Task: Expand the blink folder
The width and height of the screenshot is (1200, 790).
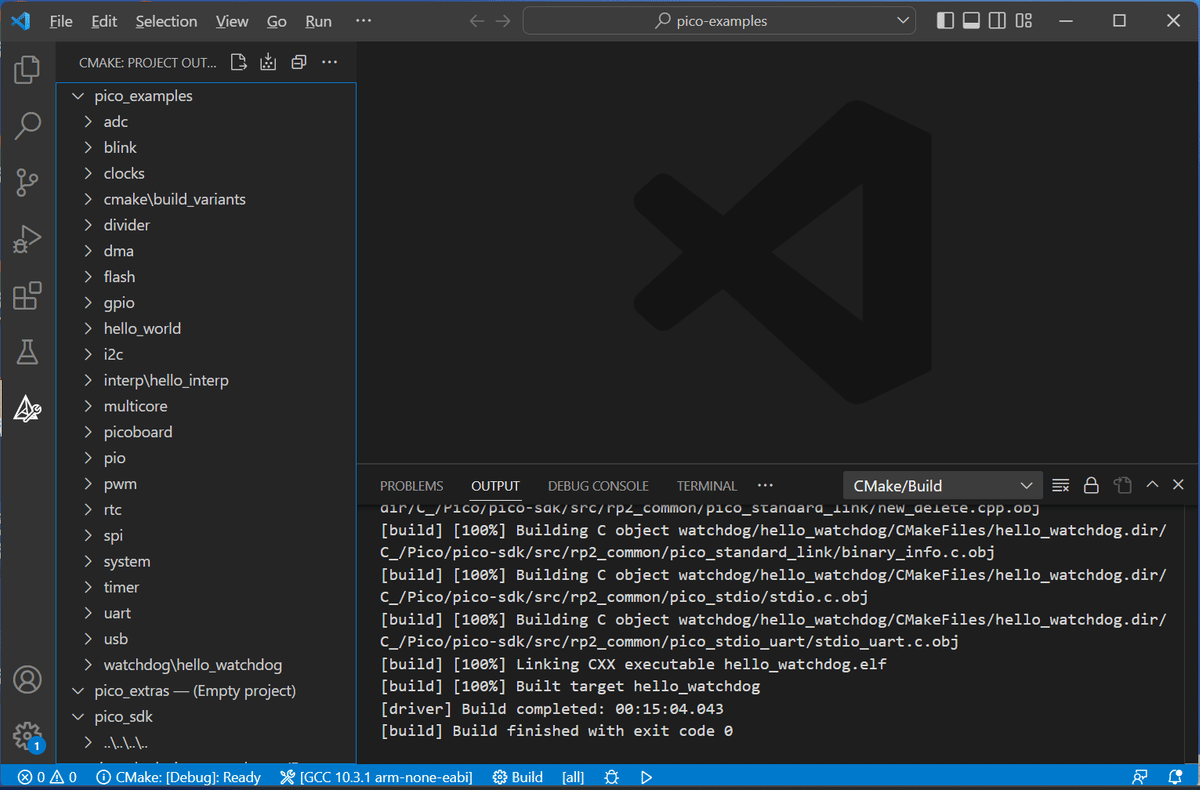Action: tap(88, 148)
